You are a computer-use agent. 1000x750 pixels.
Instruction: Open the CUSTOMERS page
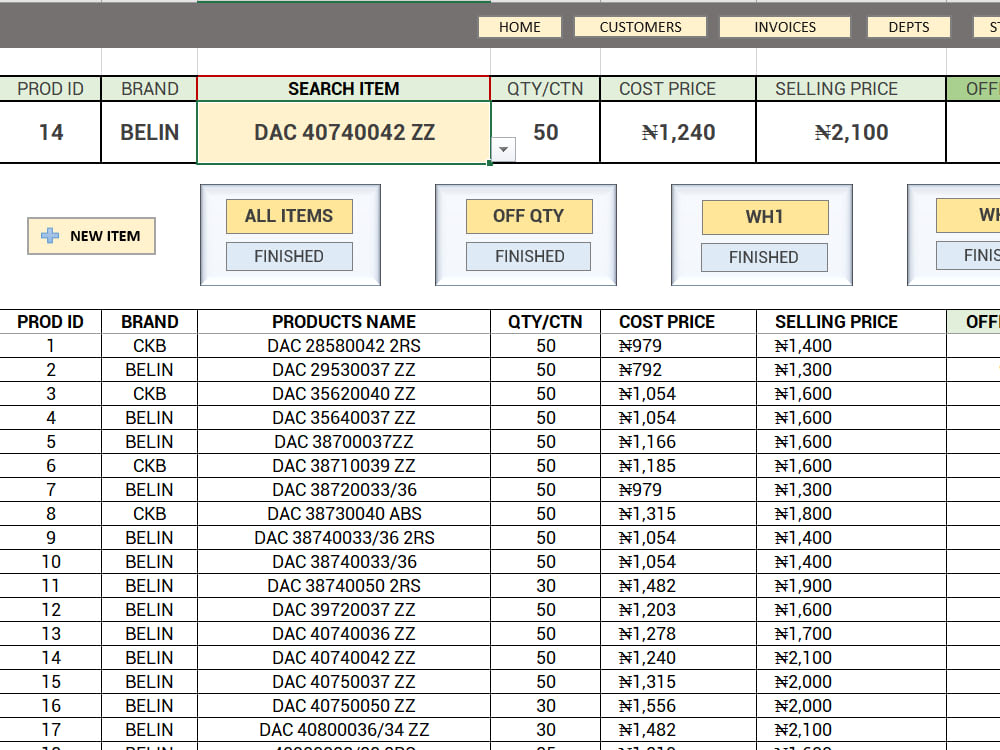point(640,26)
